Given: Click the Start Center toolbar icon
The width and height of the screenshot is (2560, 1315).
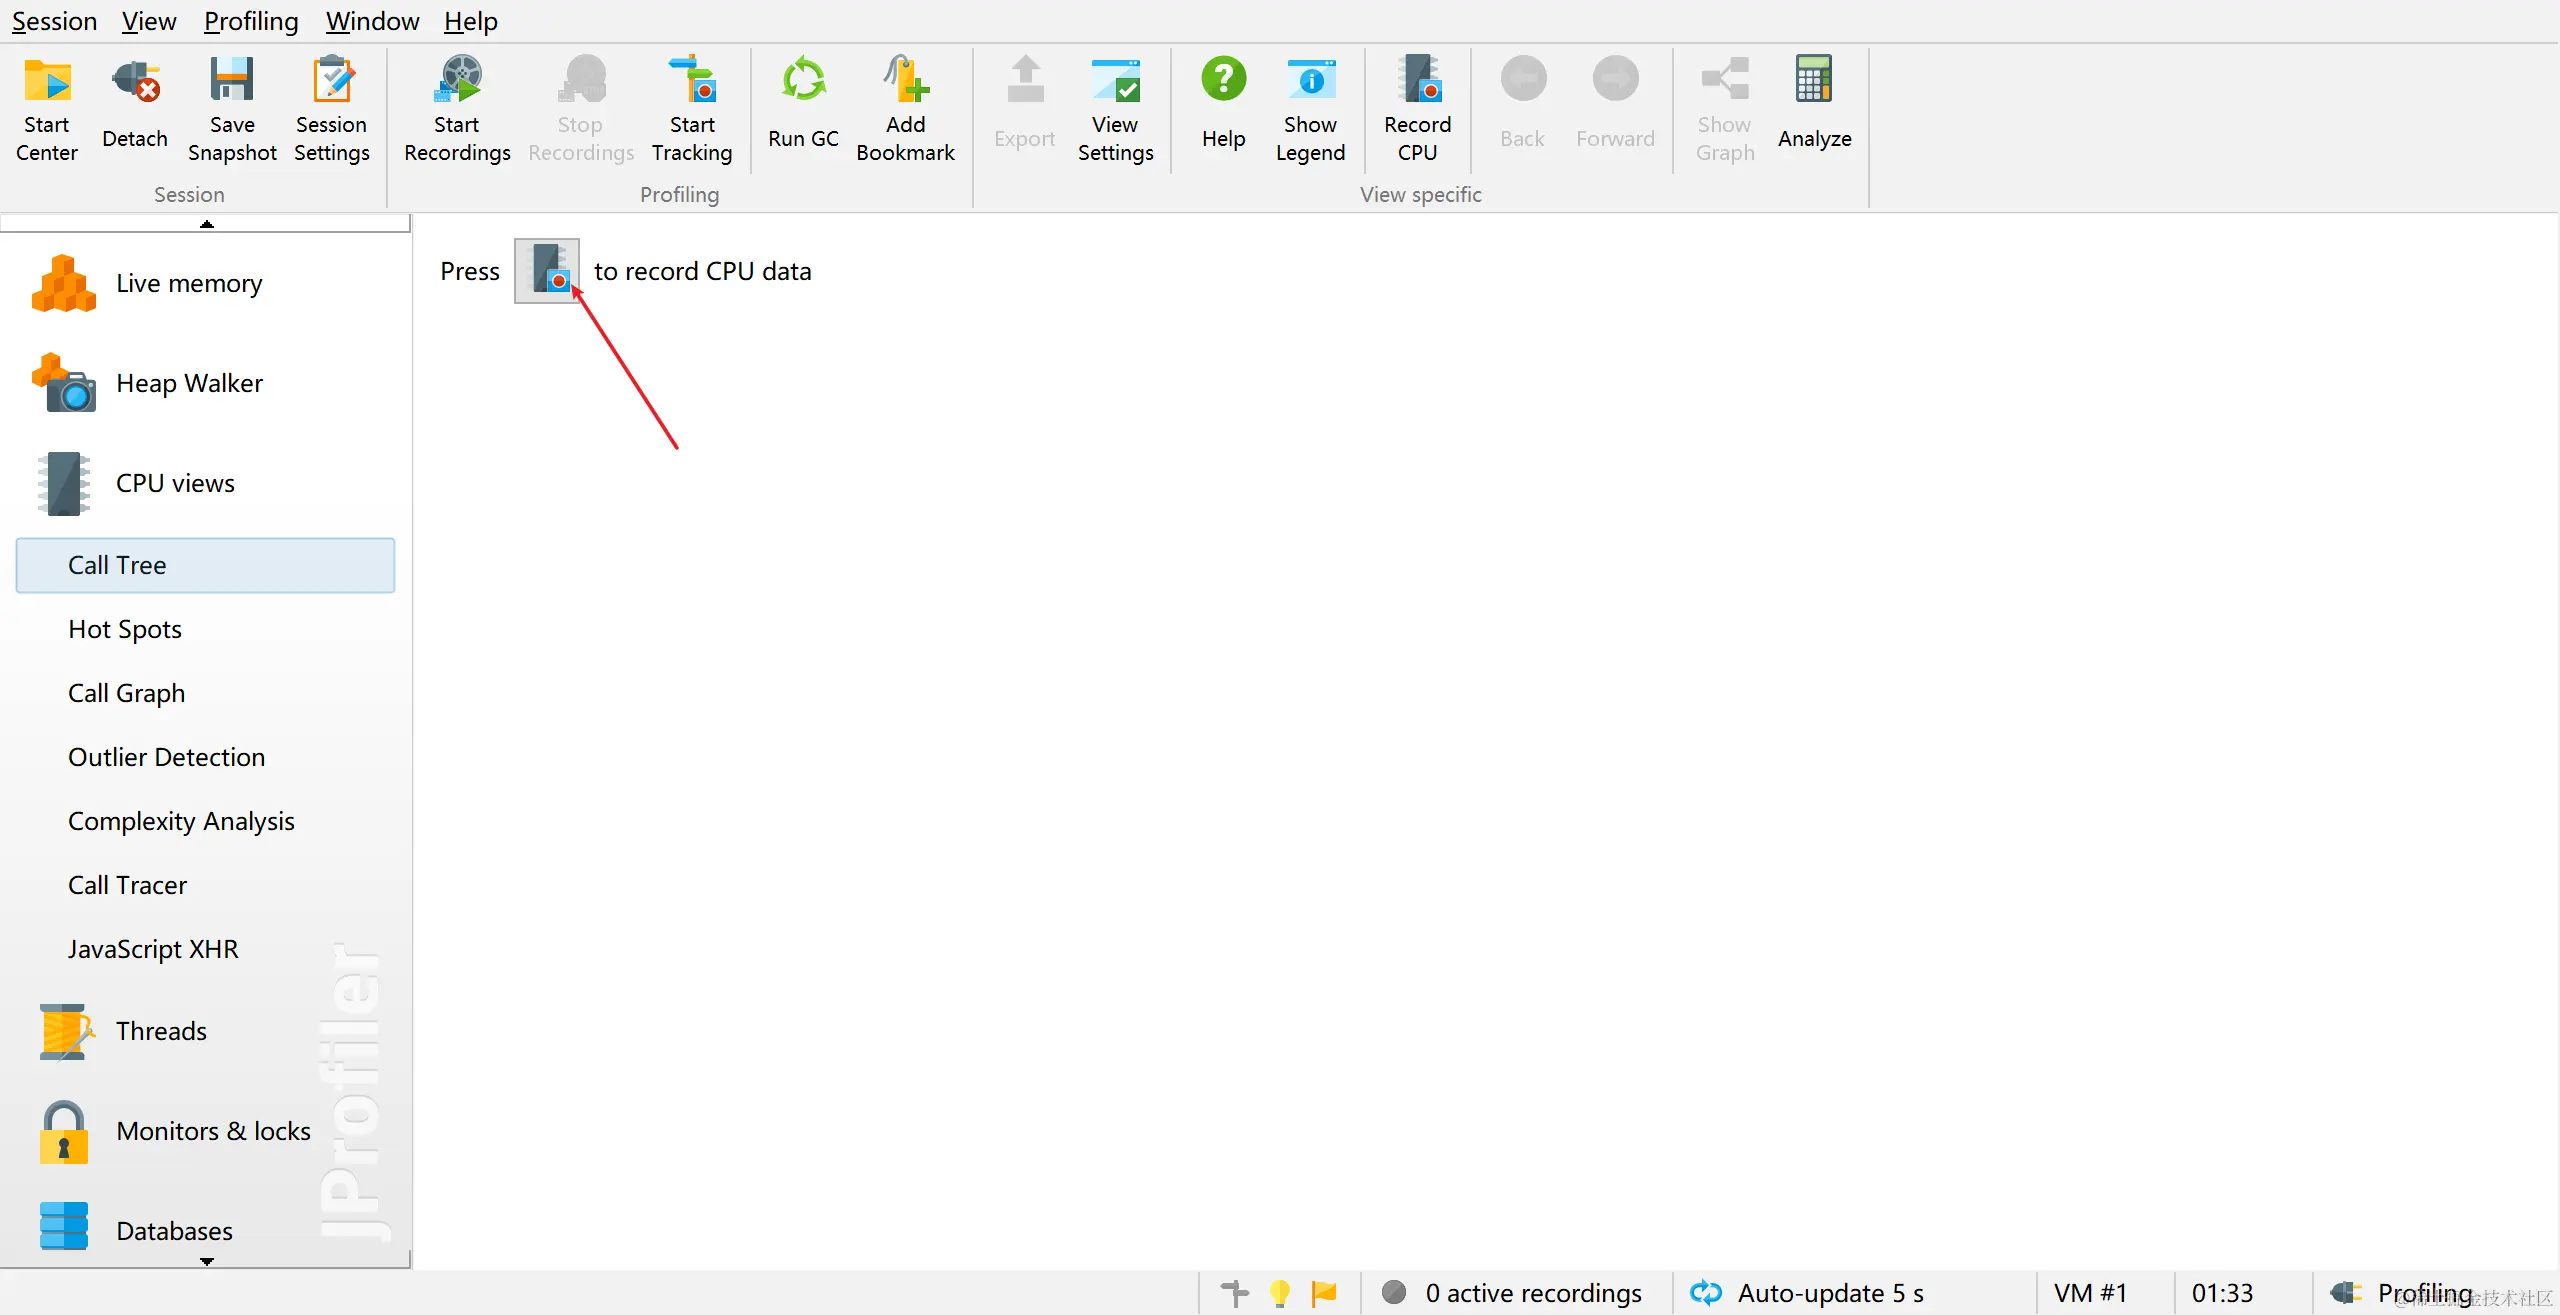Looking at the screenshot, I should [47, 108].
